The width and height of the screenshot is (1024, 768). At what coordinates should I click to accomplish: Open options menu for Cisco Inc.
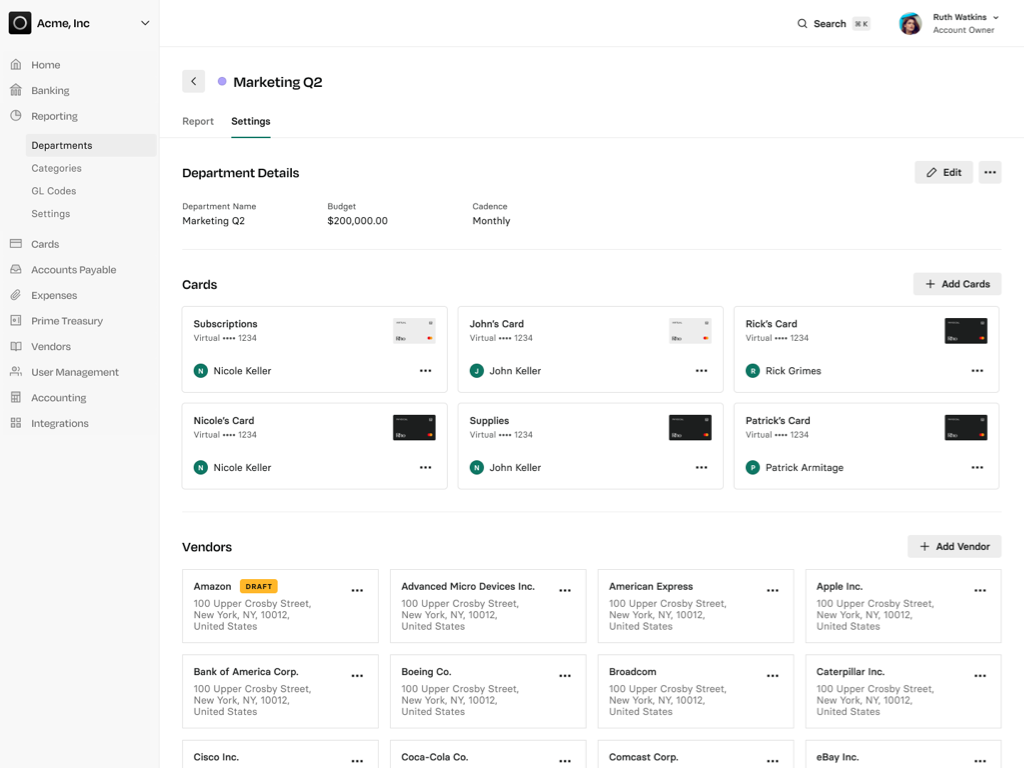pos(357,761)
